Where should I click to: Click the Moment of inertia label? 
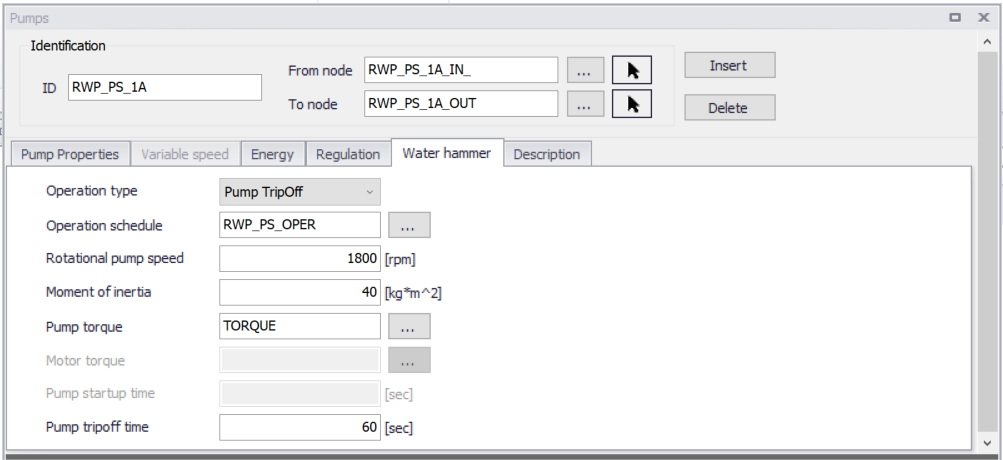click(x=99, y=292)
